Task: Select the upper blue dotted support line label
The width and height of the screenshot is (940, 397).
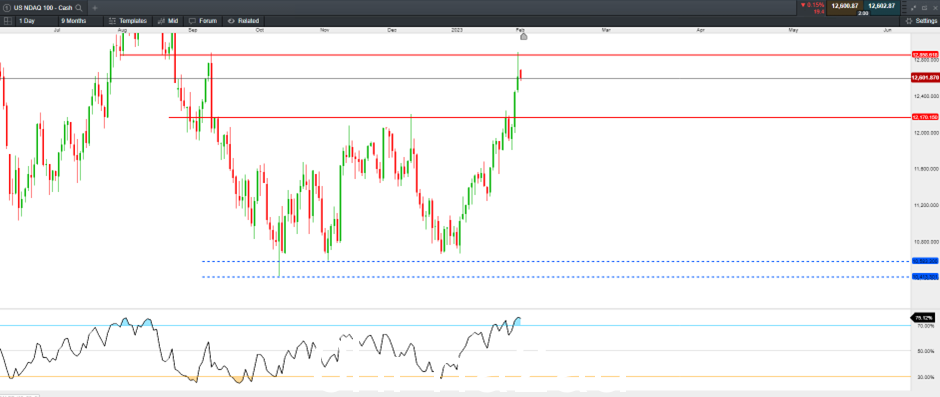Action: pyautogui.click(x=924, y=261)
